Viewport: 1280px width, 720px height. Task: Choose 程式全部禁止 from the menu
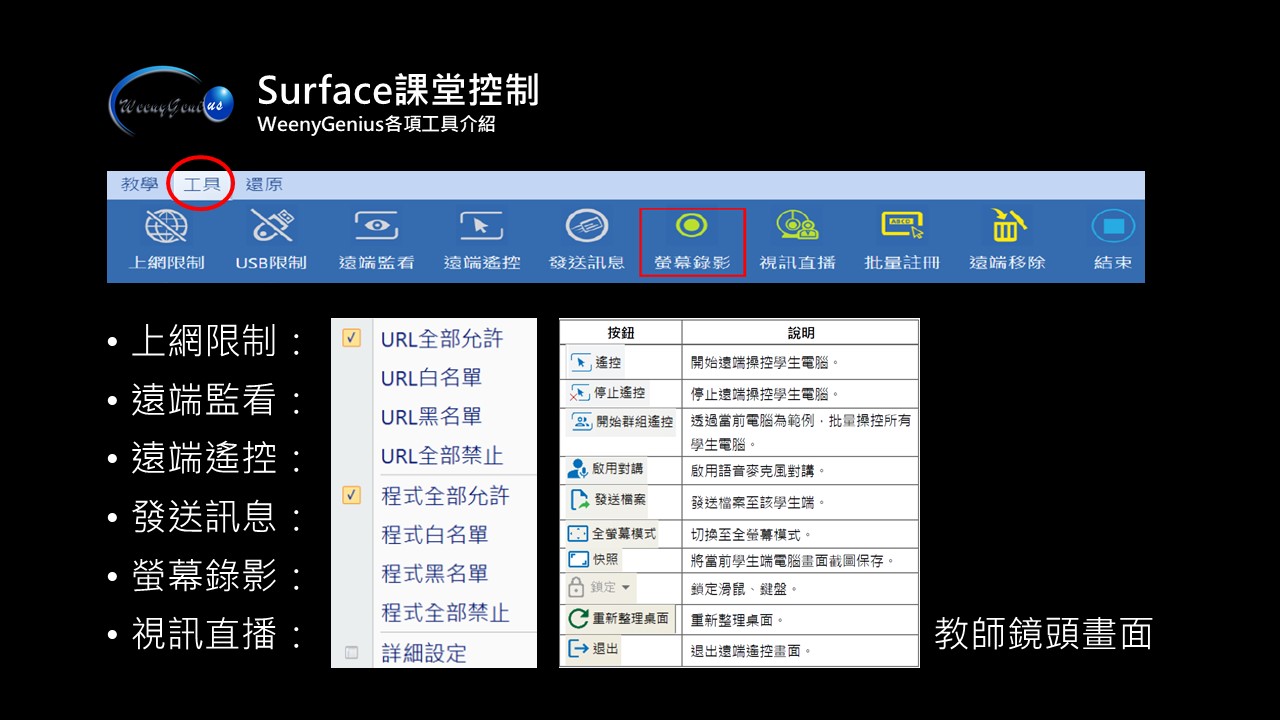(x=446, y=613)
